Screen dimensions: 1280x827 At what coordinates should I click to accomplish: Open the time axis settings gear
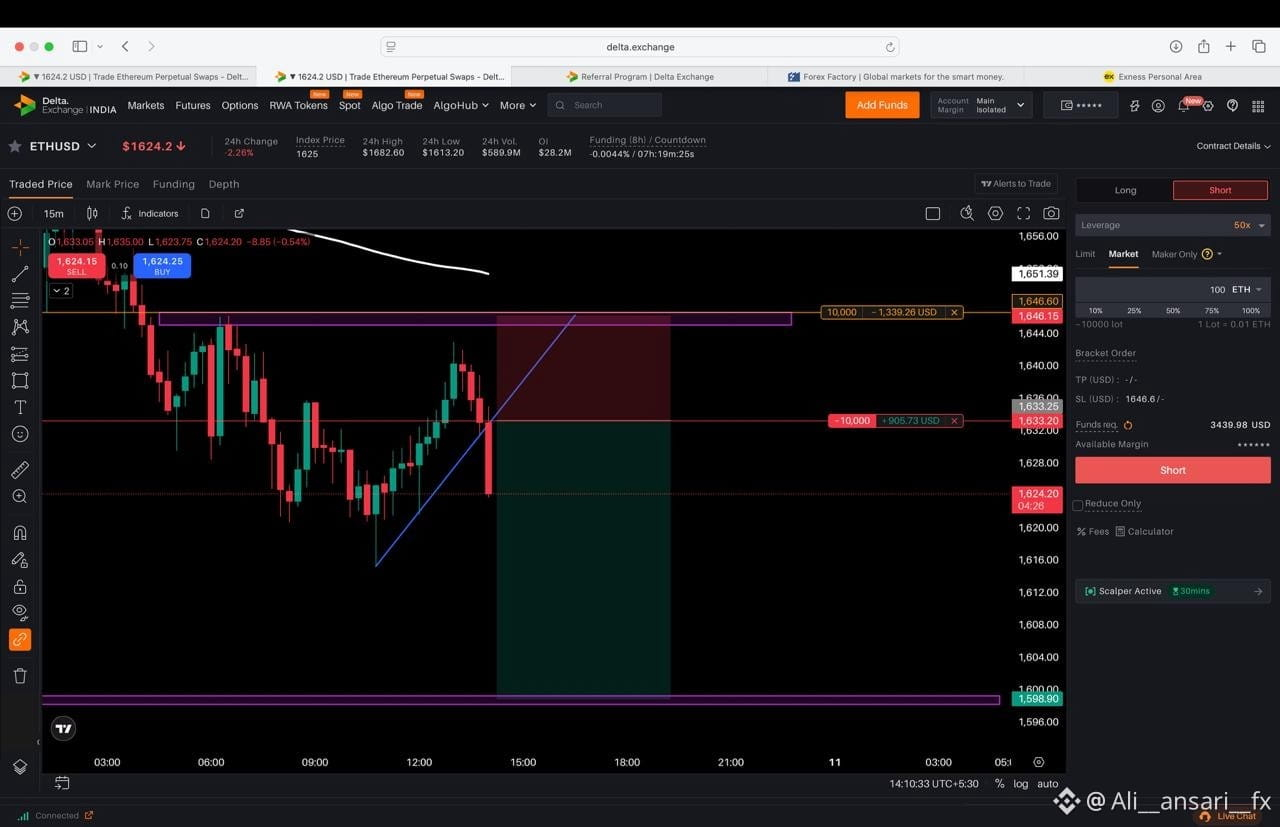[x=1039, y=762]
